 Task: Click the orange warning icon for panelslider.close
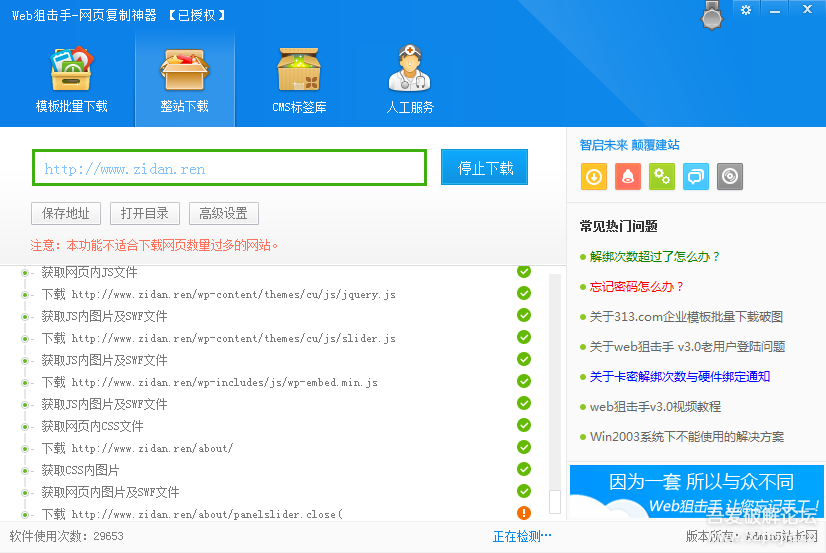coord(524,513)
